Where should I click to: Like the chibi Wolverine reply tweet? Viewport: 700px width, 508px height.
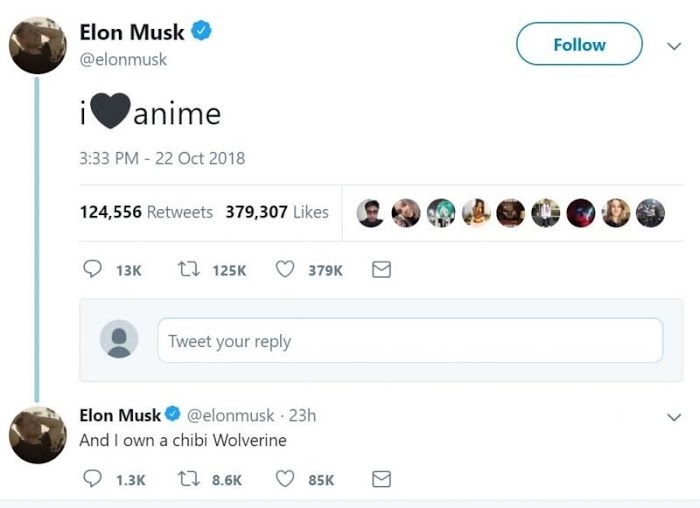coord(285,479)
